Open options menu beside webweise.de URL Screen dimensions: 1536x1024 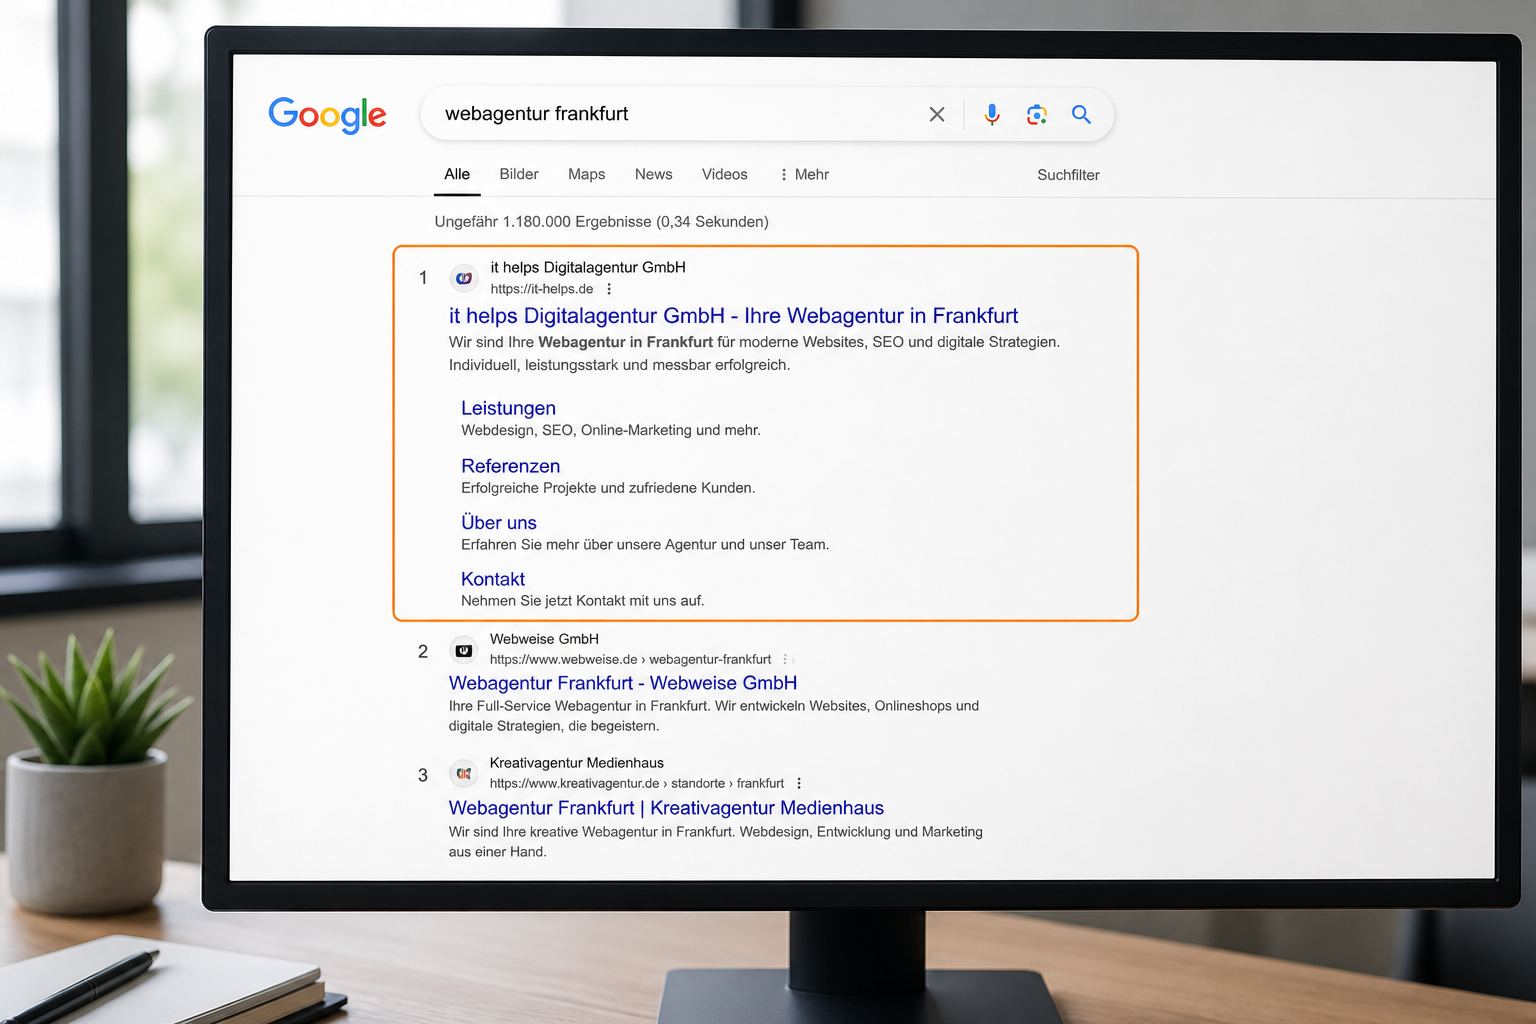tap(785, 660)
